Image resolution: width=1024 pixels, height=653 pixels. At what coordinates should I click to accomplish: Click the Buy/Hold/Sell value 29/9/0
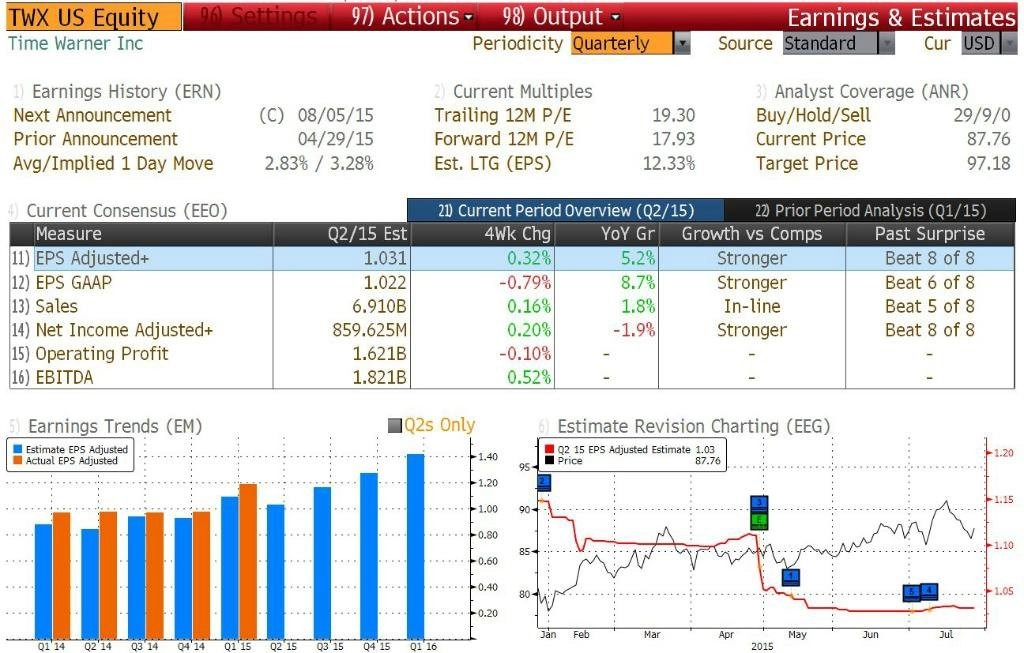click(982, 116)
